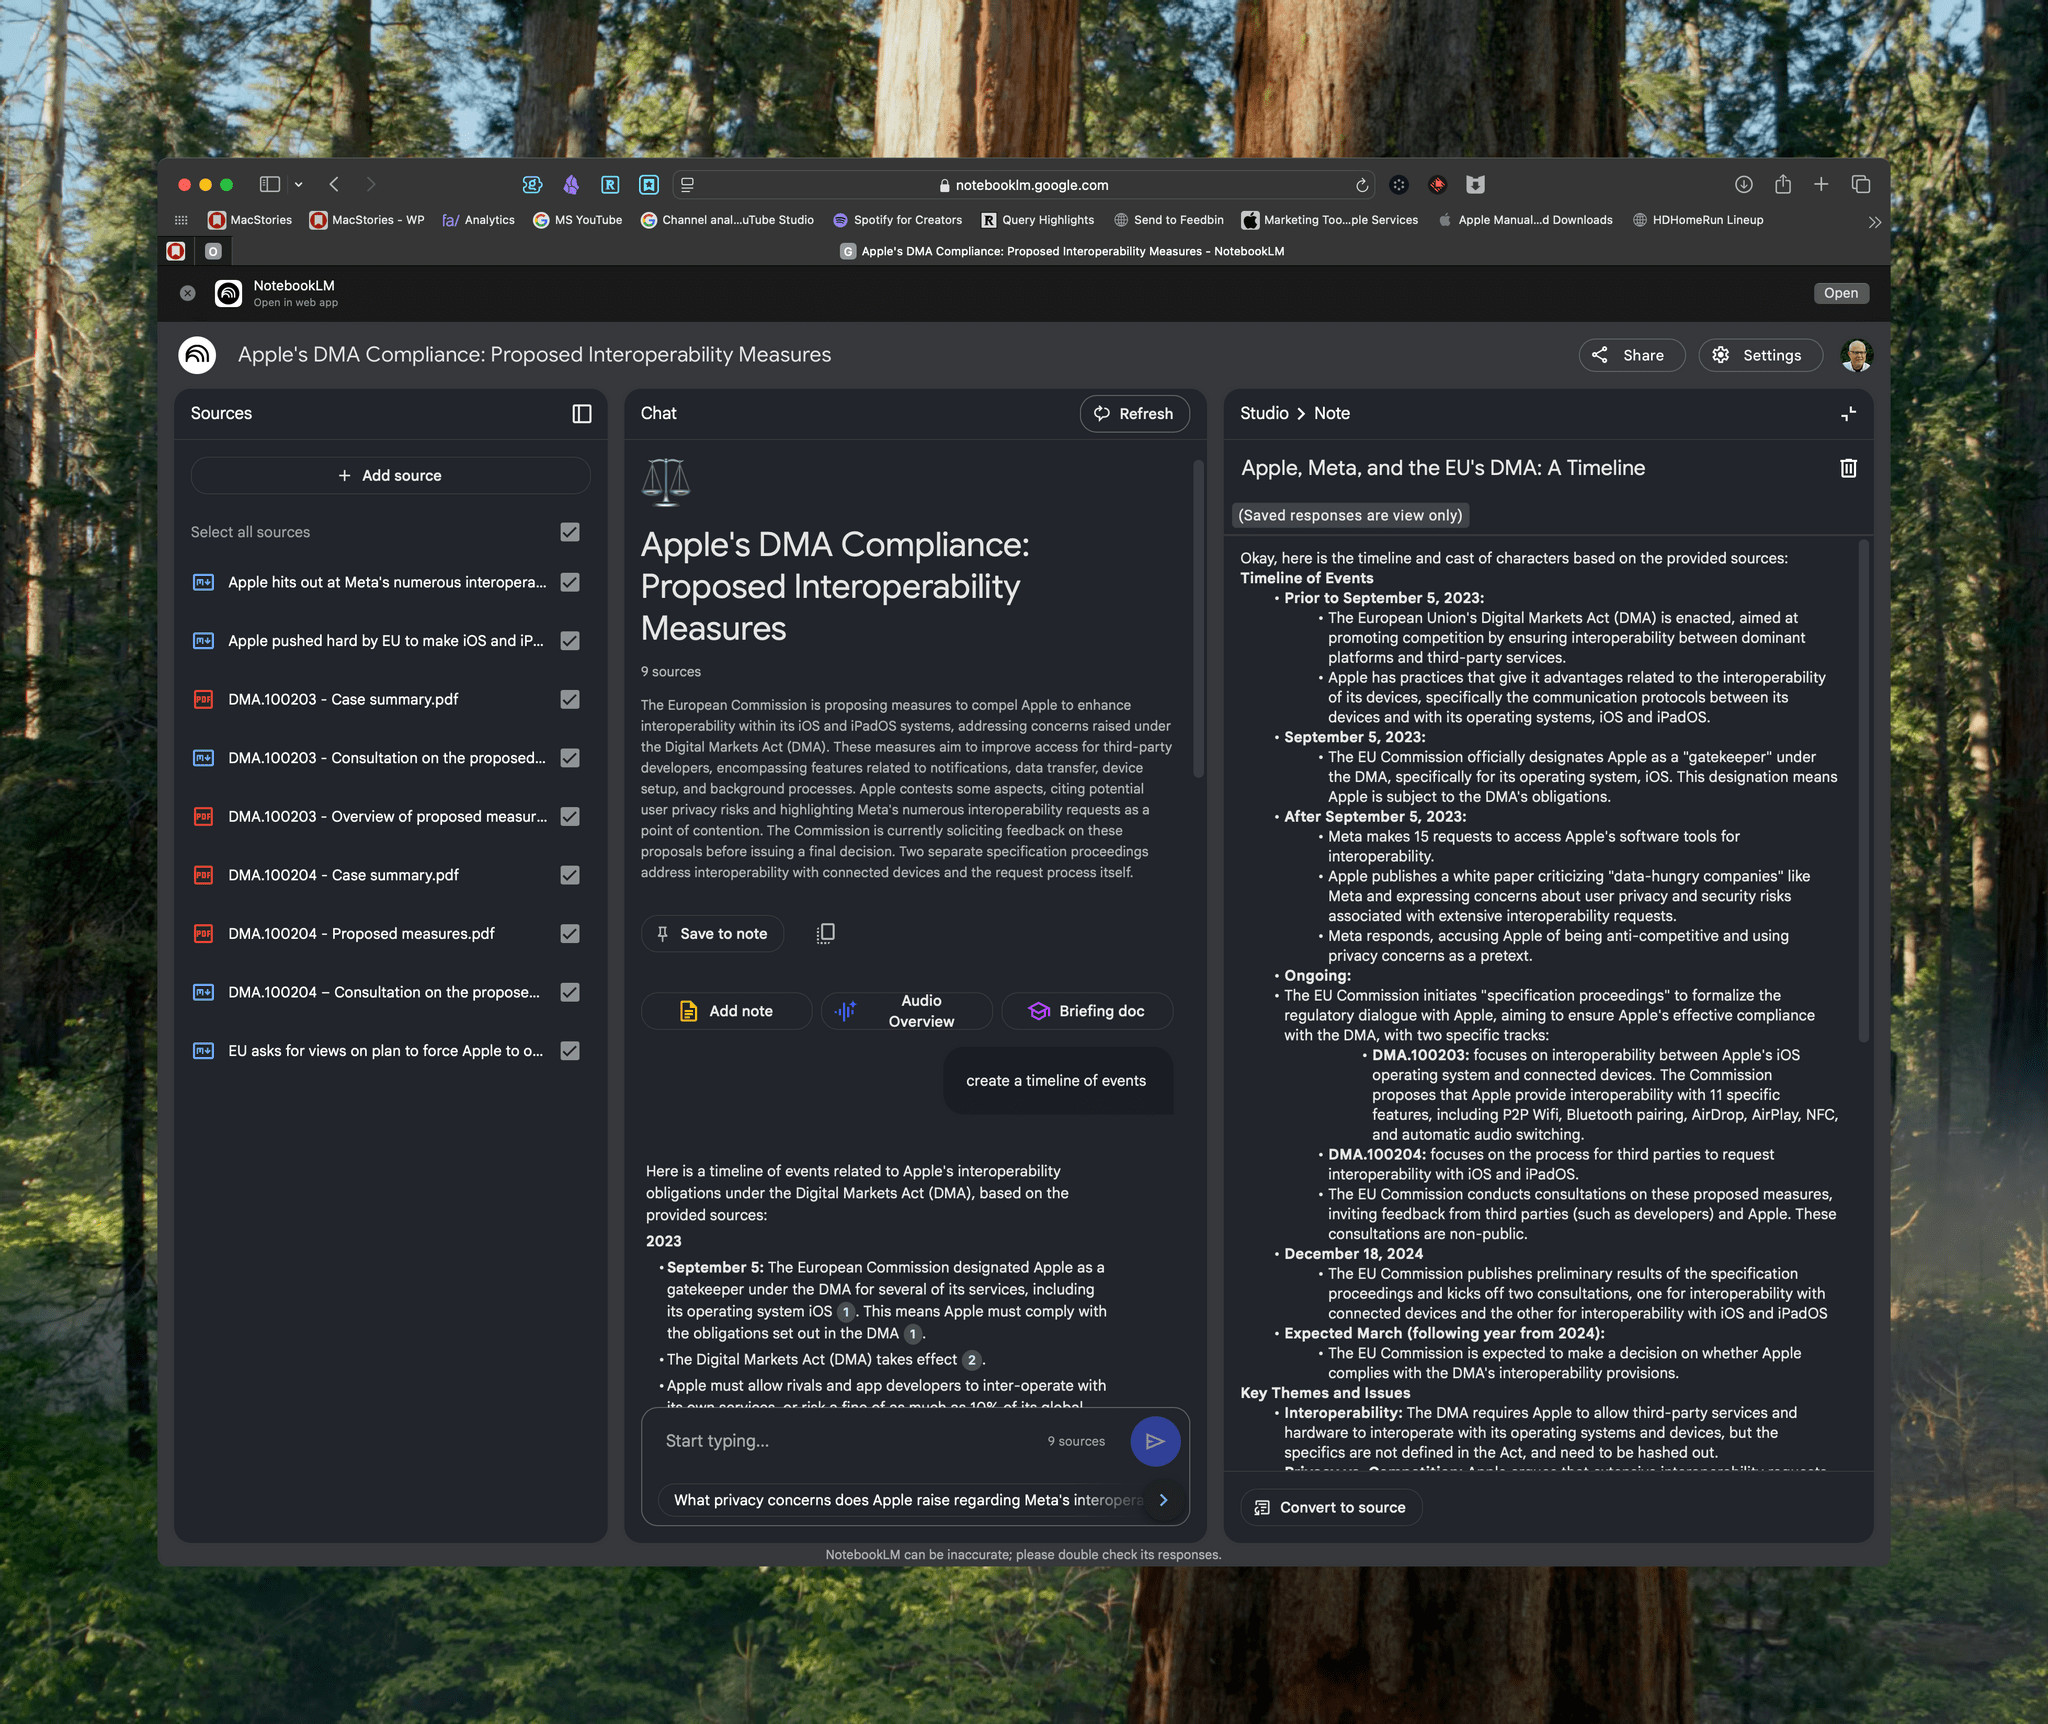This screenshot has height=1724, width=2048.
Task: Select the Apple's DMA Compliance browser tab
Action: [1062, 251]
